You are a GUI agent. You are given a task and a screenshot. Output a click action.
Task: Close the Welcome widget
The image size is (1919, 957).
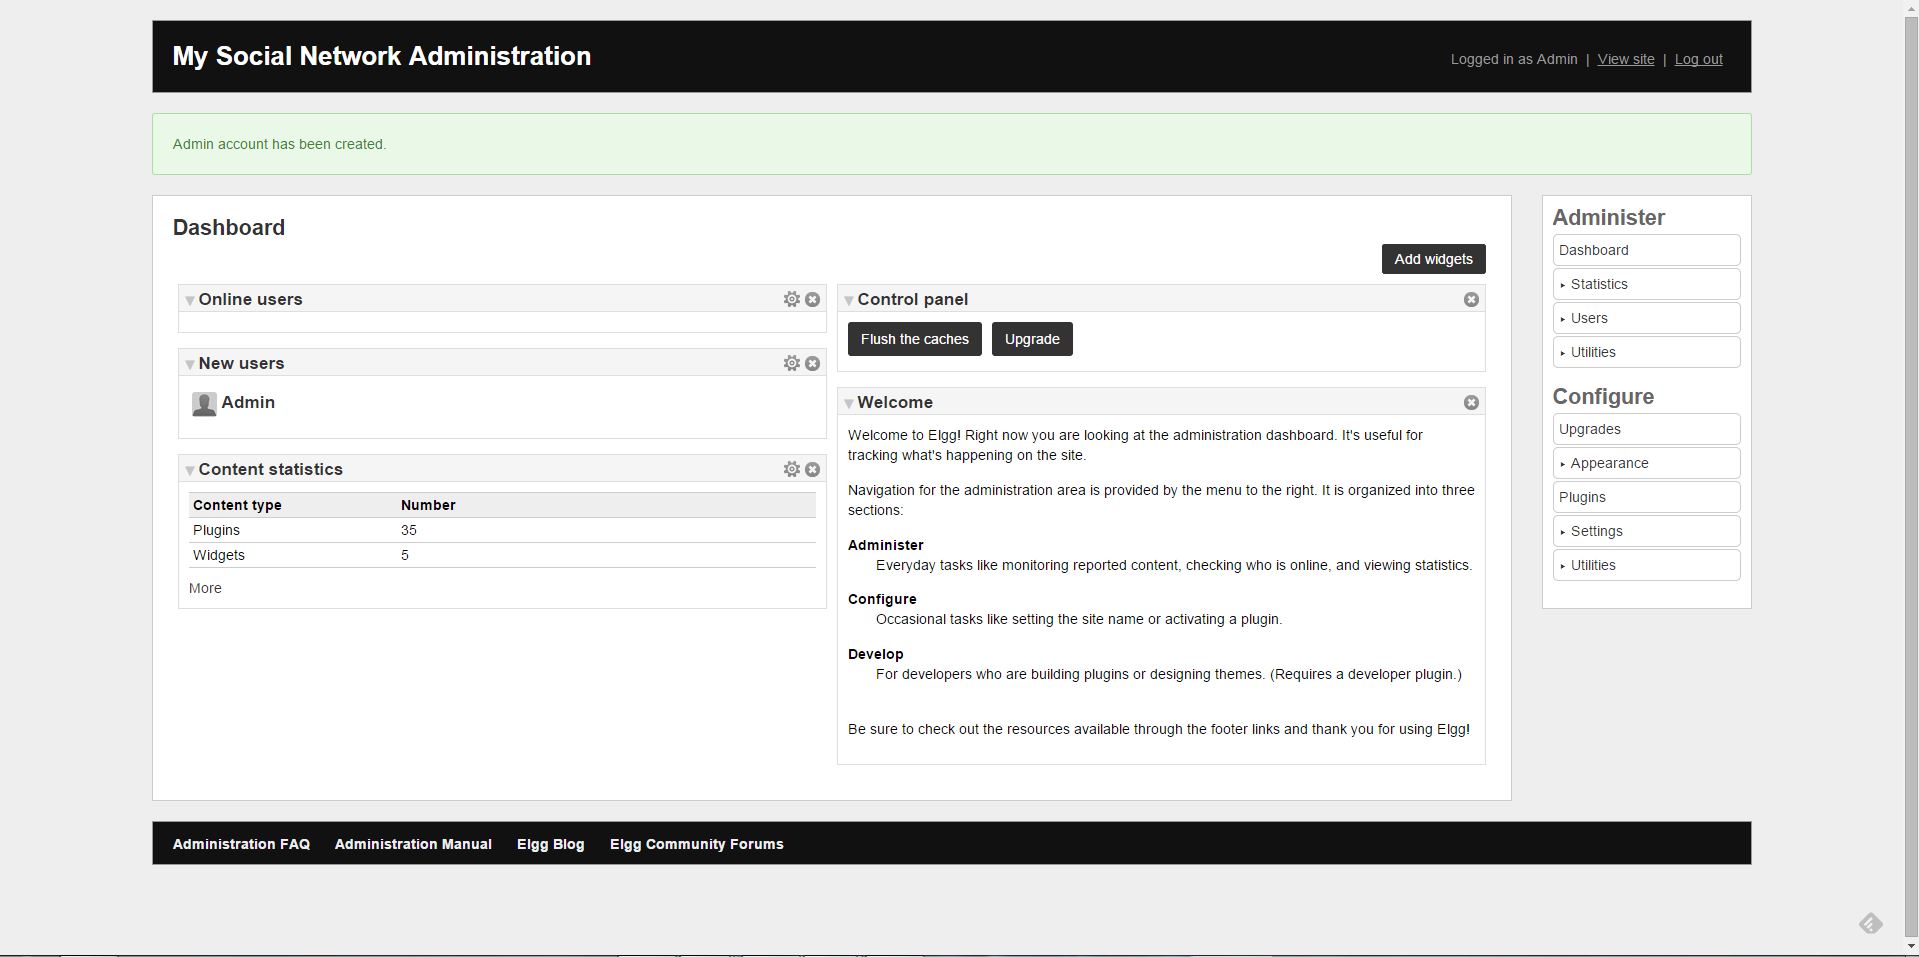(1471, 402)
